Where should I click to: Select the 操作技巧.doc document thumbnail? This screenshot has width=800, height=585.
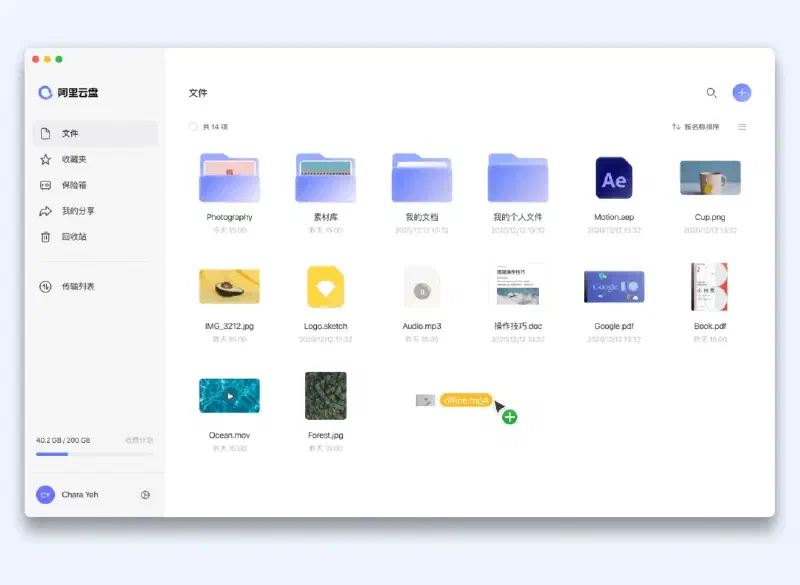pyautogui.click(x=518, y=286)
